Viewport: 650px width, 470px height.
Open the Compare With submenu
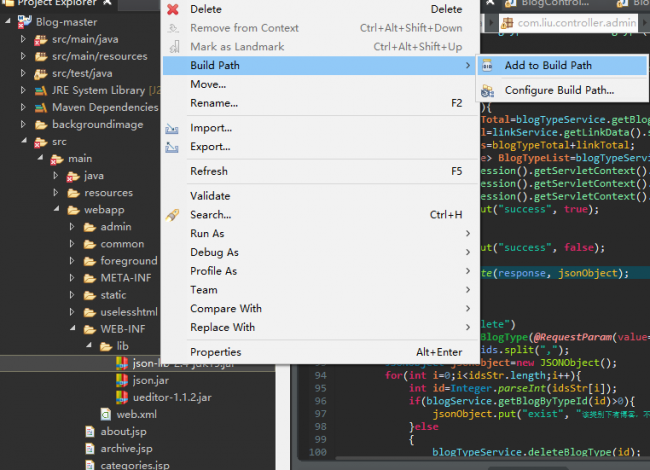click(x=319, y=309)
